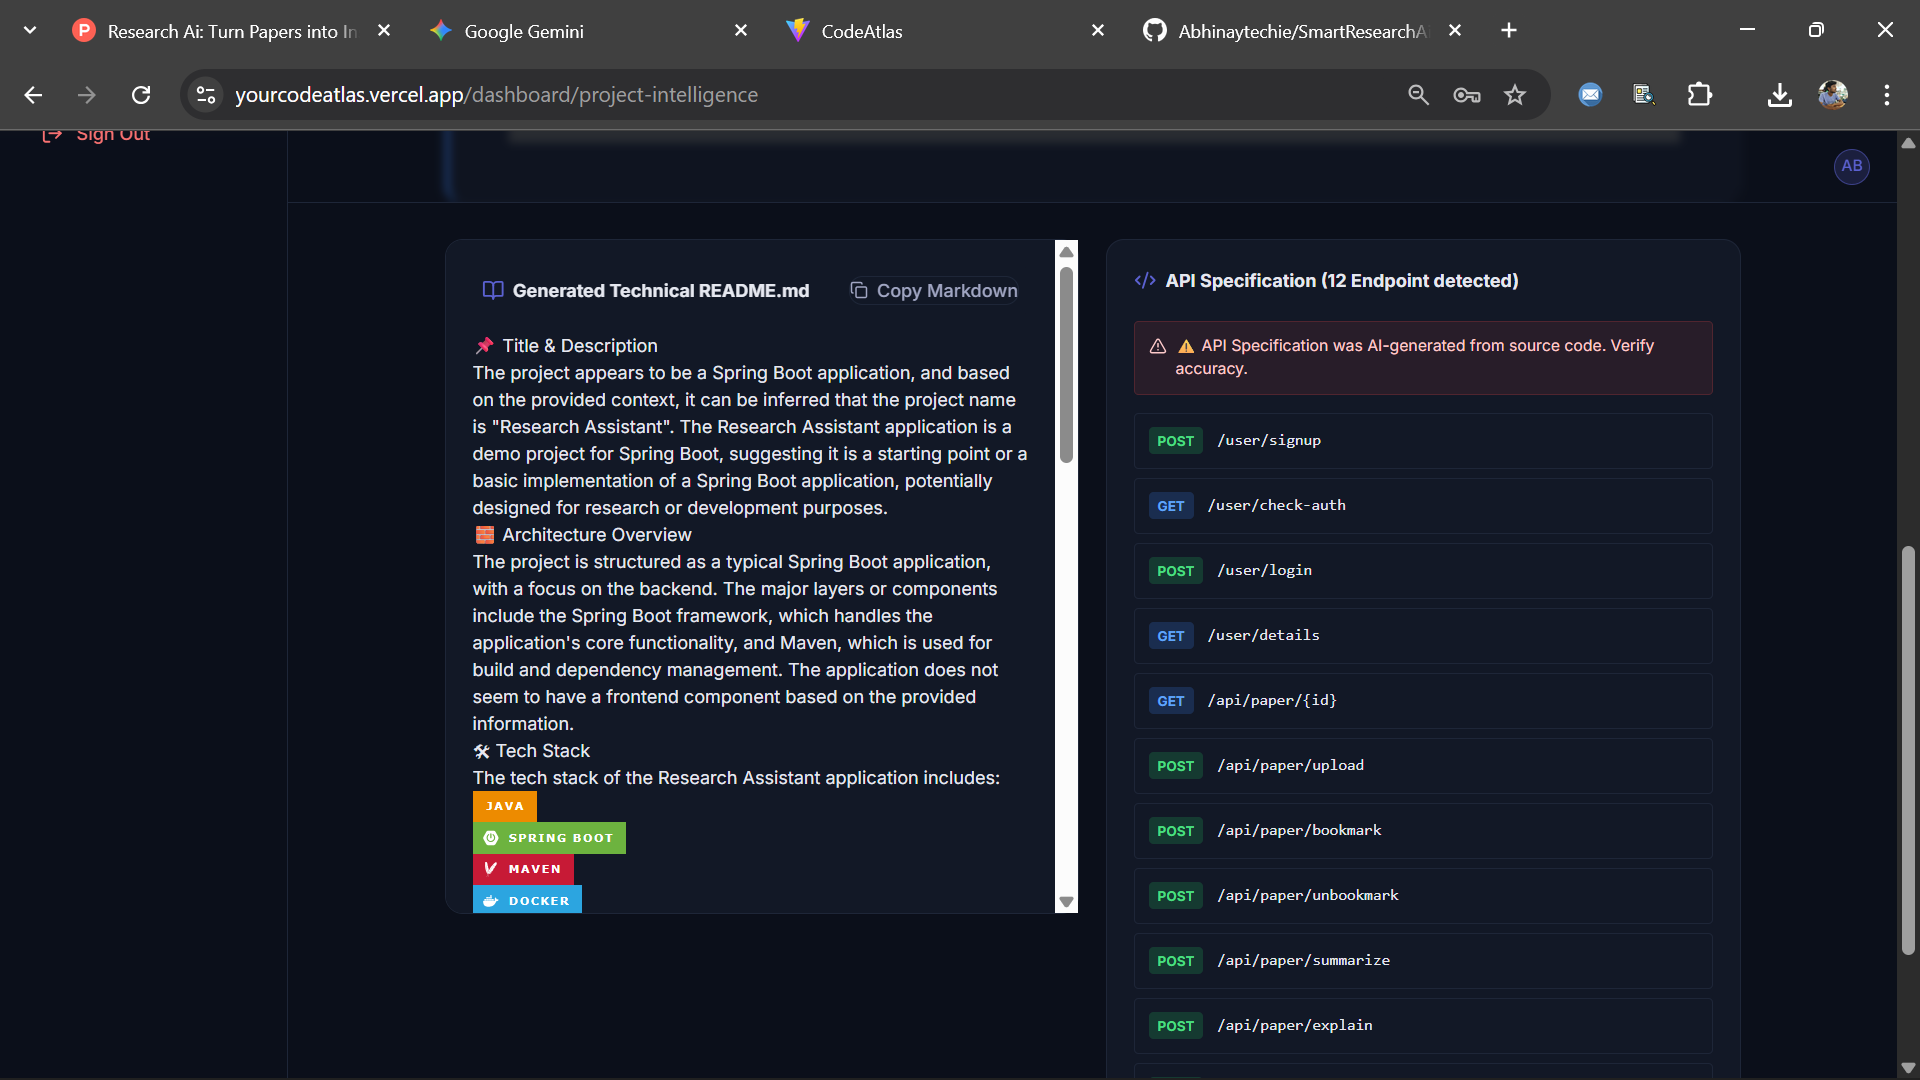
Task: Click the Sign Out link
Action: 112,133
